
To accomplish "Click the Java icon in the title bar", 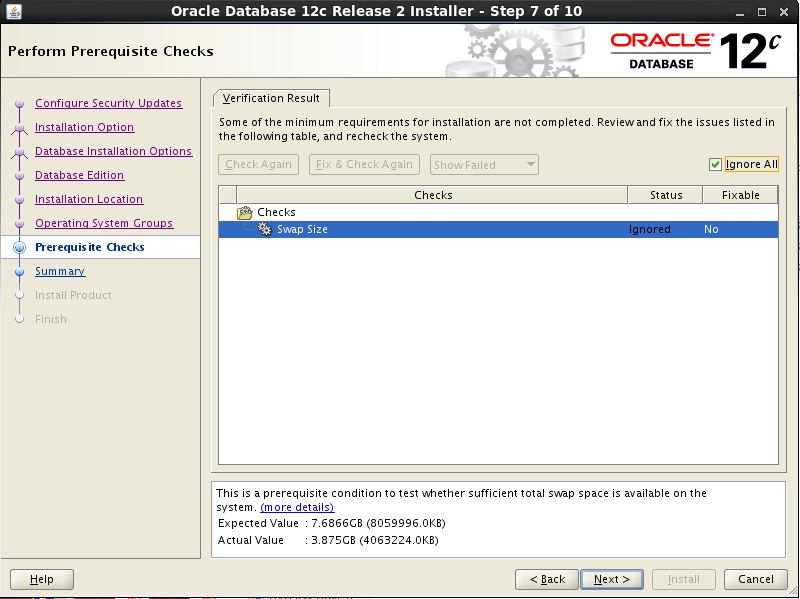I will [14, 11].
